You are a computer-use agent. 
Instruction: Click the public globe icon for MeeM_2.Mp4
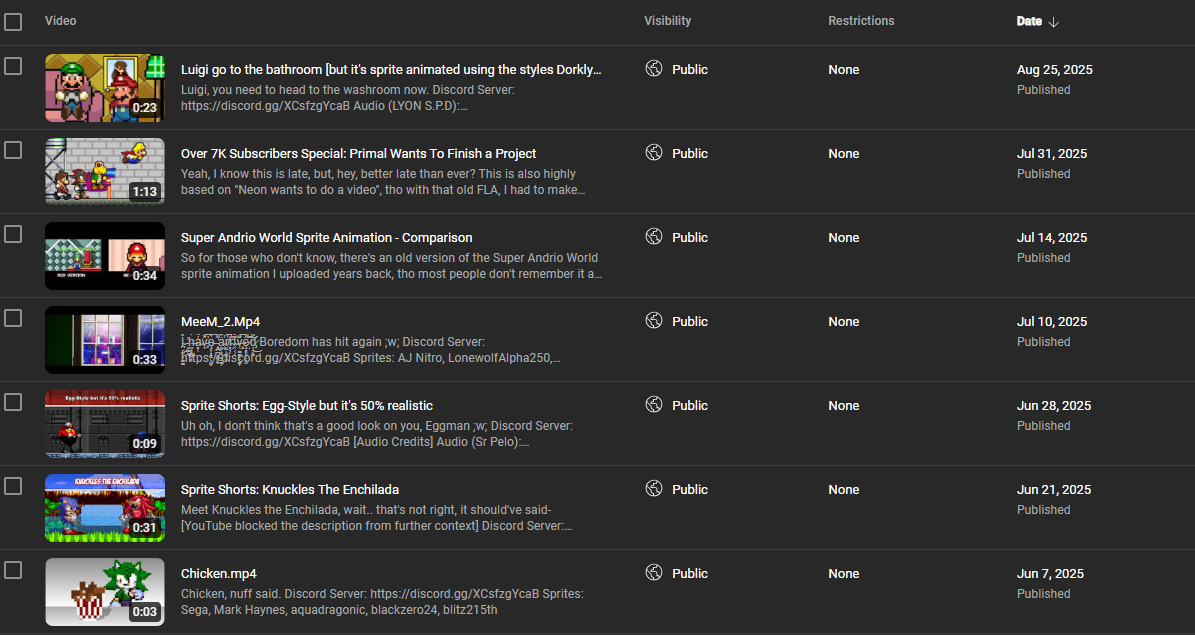(x=654, y=321)
